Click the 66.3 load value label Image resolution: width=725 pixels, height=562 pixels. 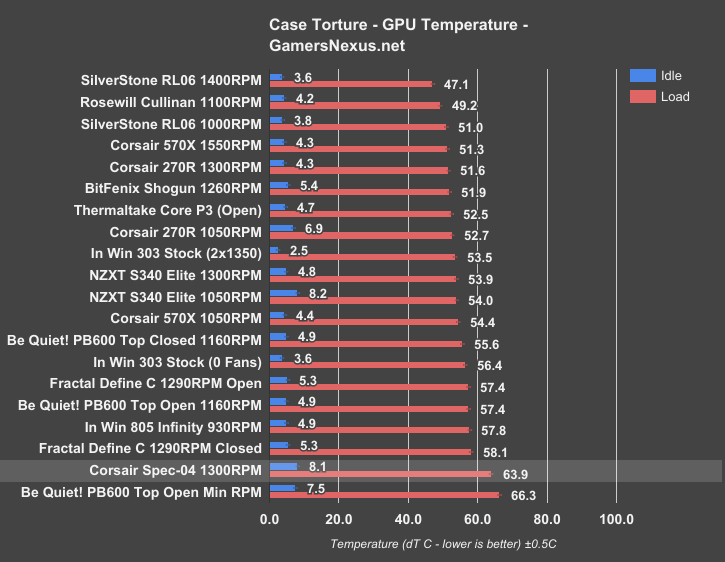[523, 495]
